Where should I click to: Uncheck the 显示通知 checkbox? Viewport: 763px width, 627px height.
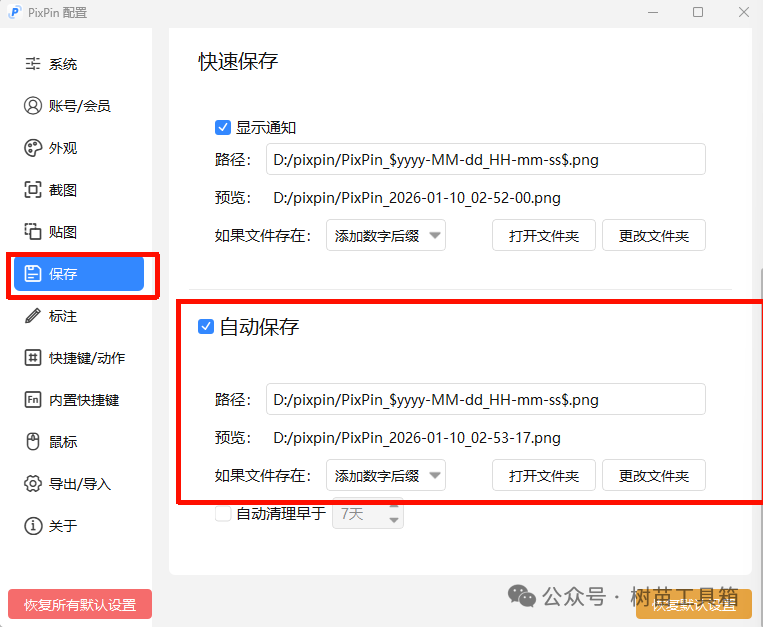[222, 127]
